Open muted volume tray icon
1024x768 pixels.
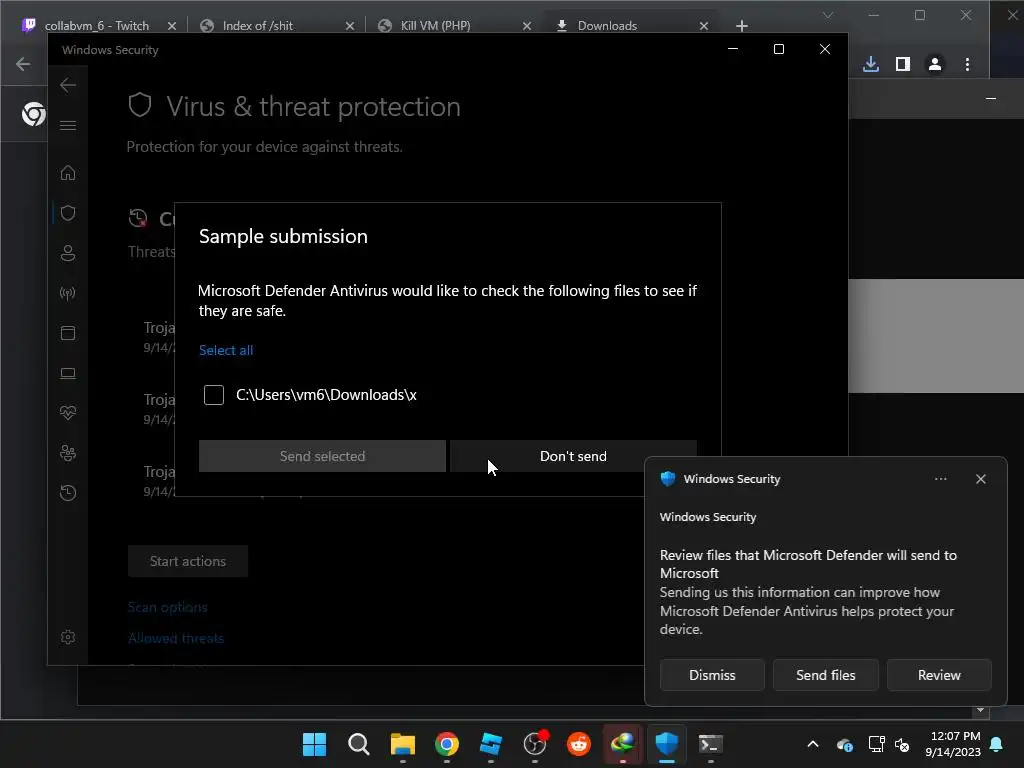tap(903, 744)
